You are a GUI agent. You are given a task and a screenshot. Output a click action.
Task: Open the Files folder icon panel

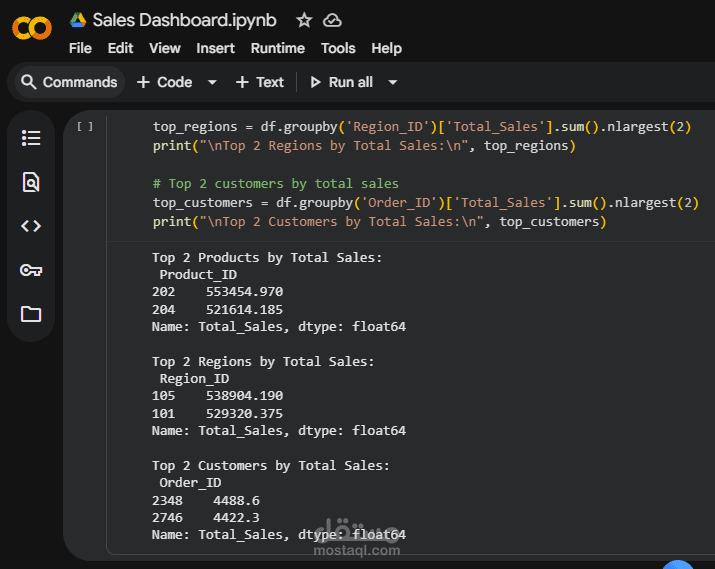[31, 314]
